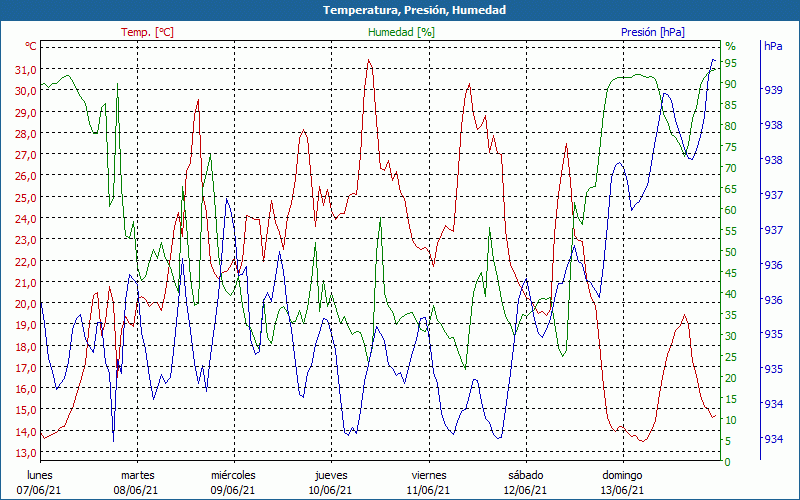Click the 35 humidity axis value
The height and width of the screenshot is (500, 800).
pyautogui.click(x=731, y=315)
